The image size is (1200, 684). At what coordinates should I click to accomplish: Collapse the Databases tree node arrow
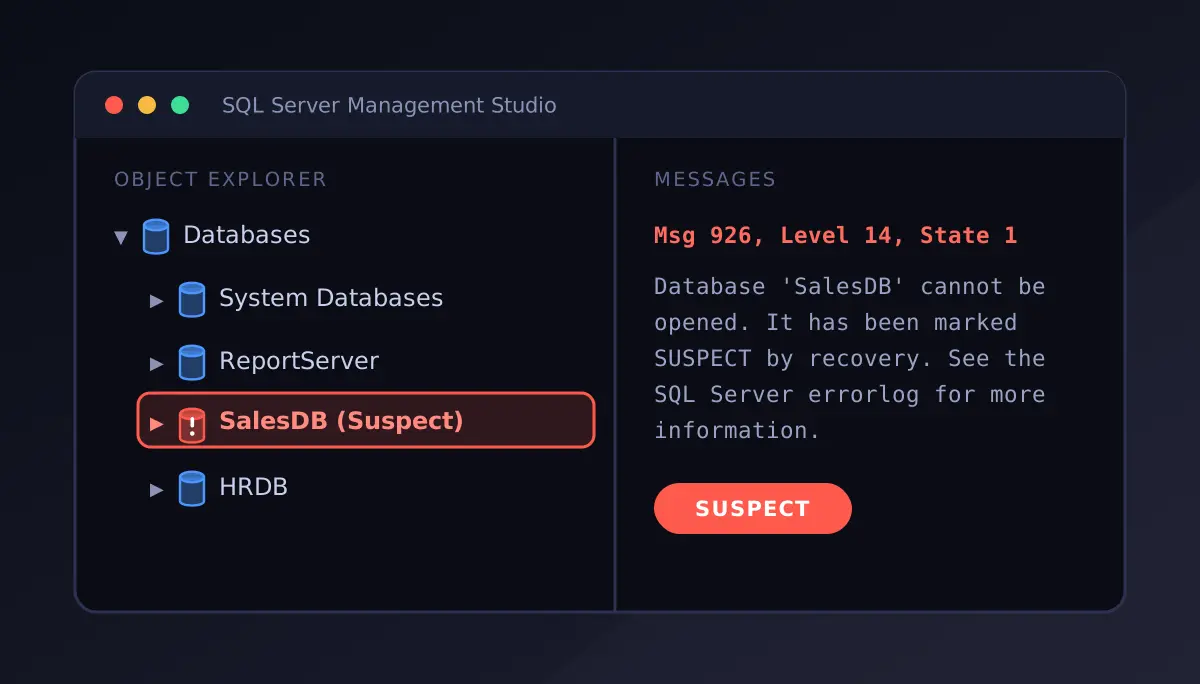click(121, 238)
